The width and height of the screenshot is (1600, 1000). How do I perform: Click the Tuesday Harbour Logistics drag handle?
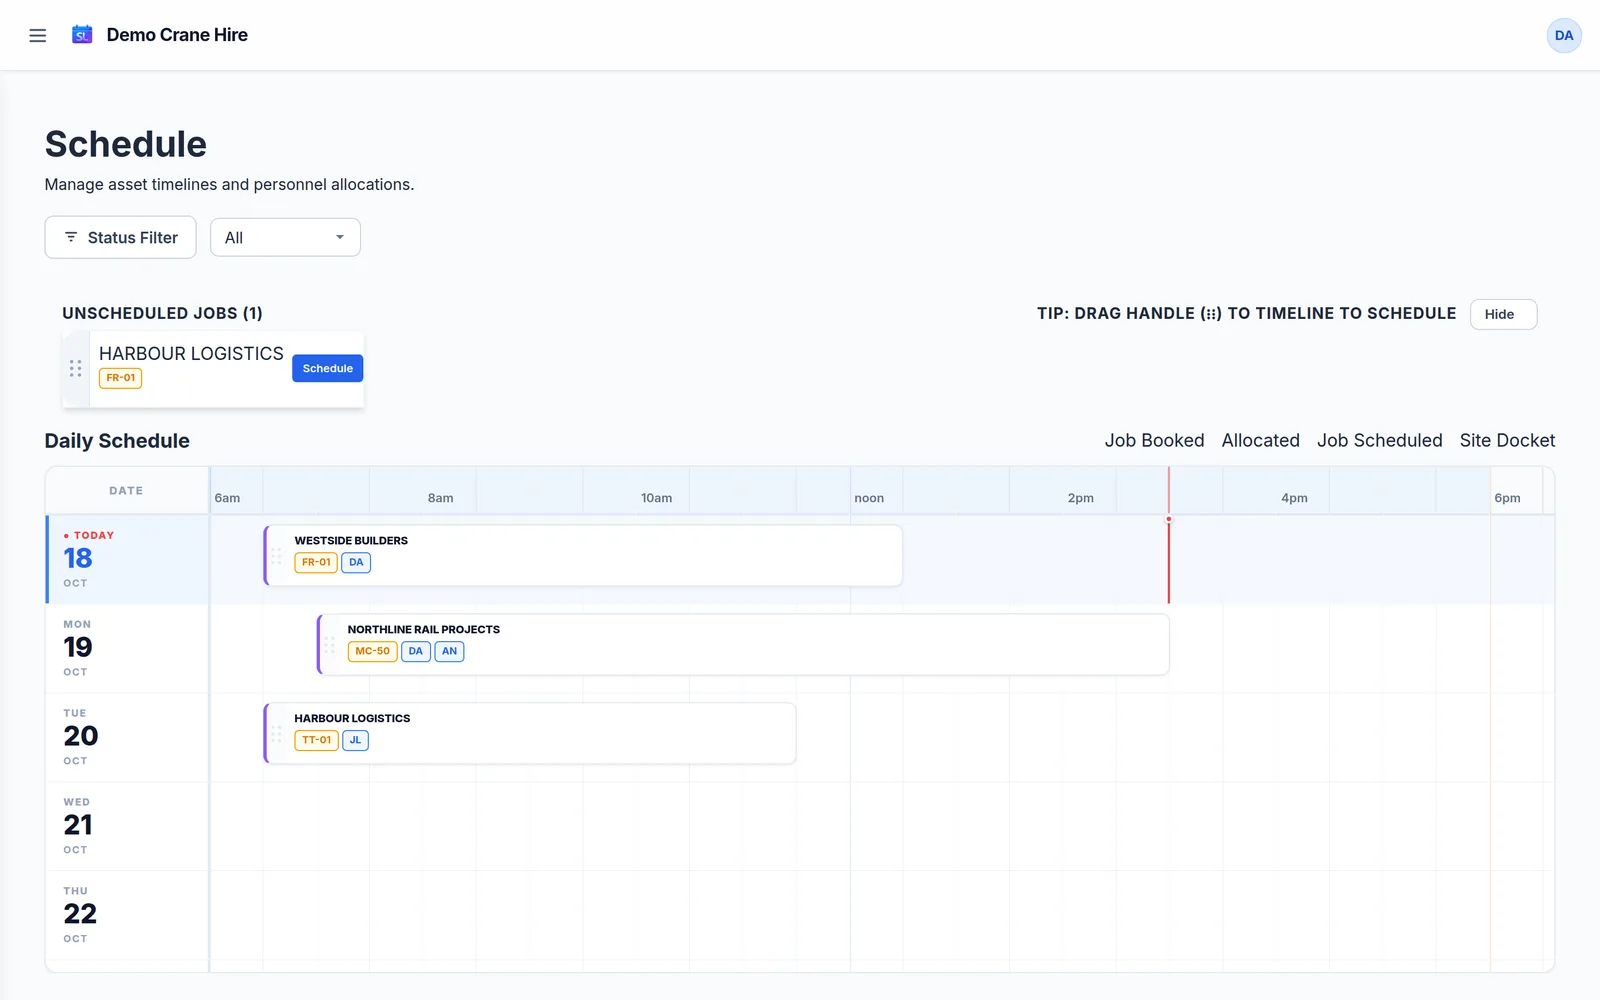point(277,733)
